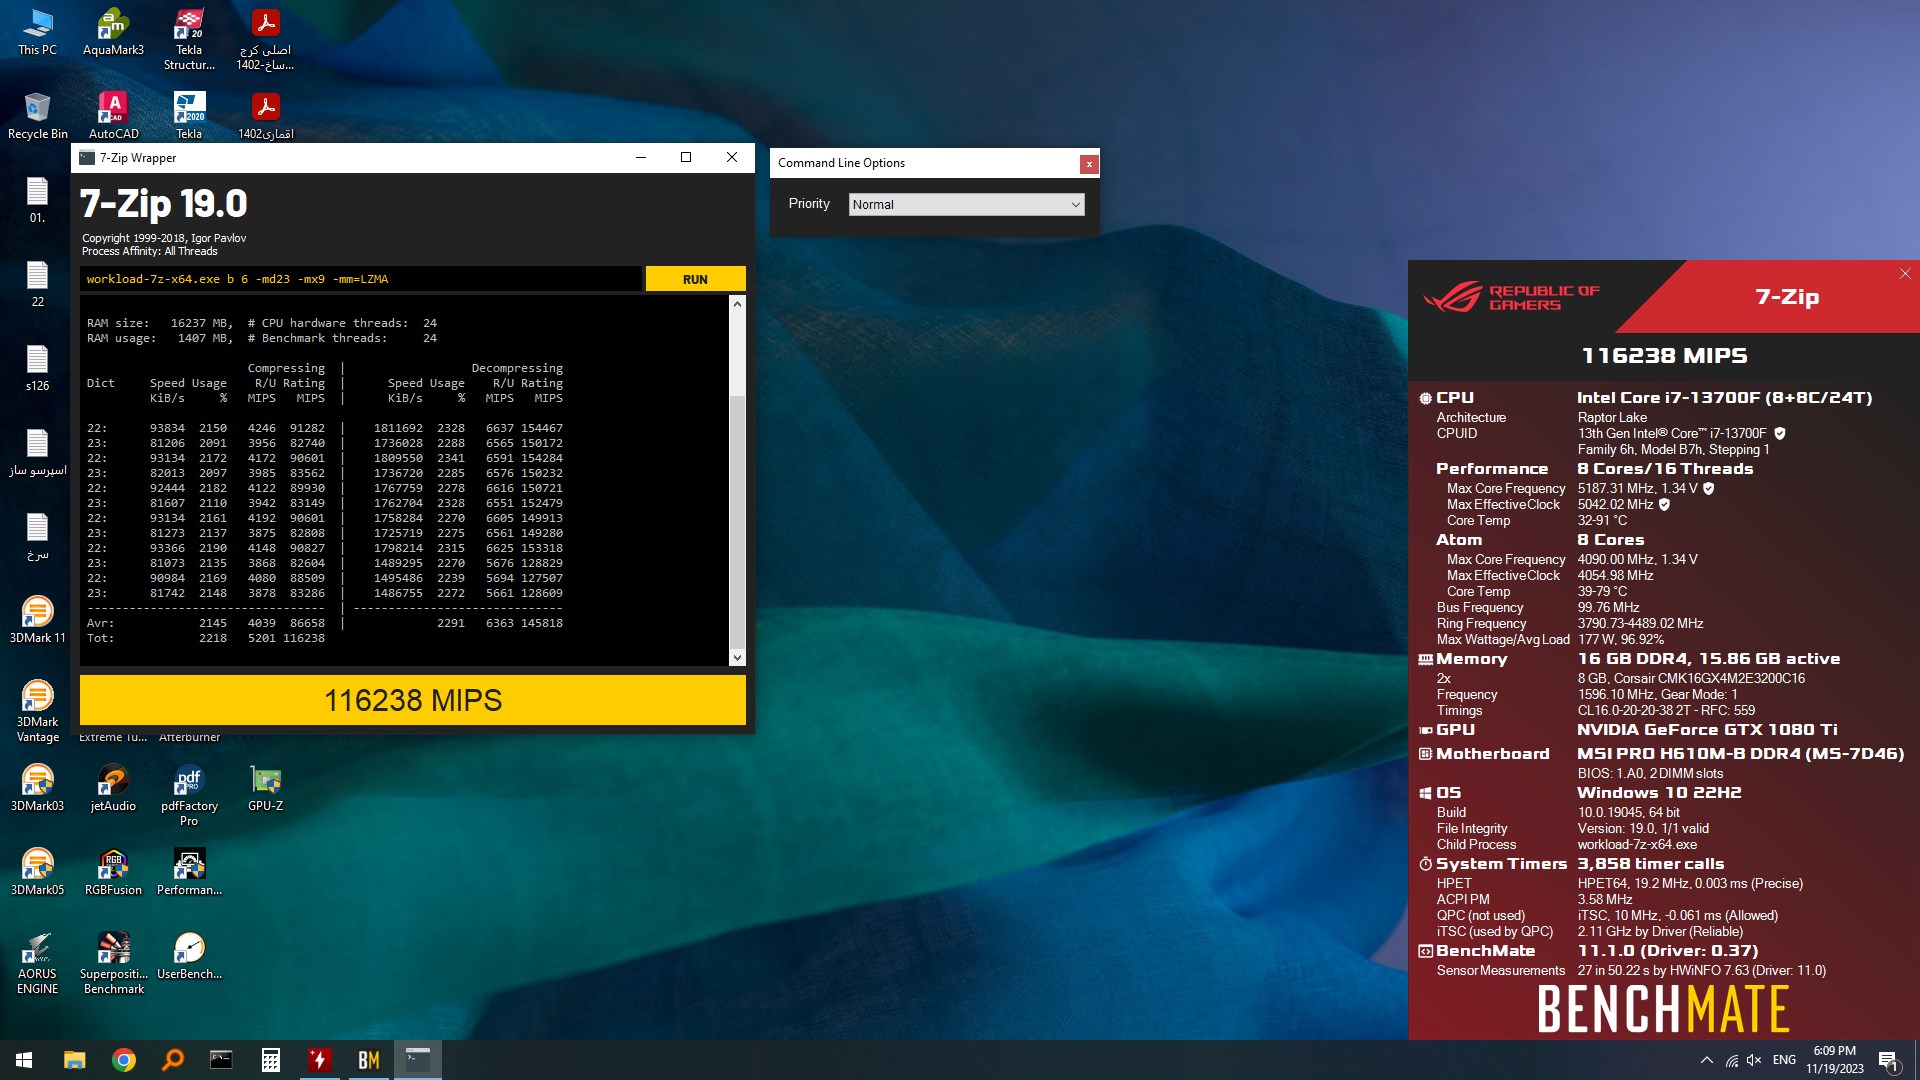Close the BenchMate result panel
The height and width of the screenshot is (1080, 1920).
pos(1905,274)
